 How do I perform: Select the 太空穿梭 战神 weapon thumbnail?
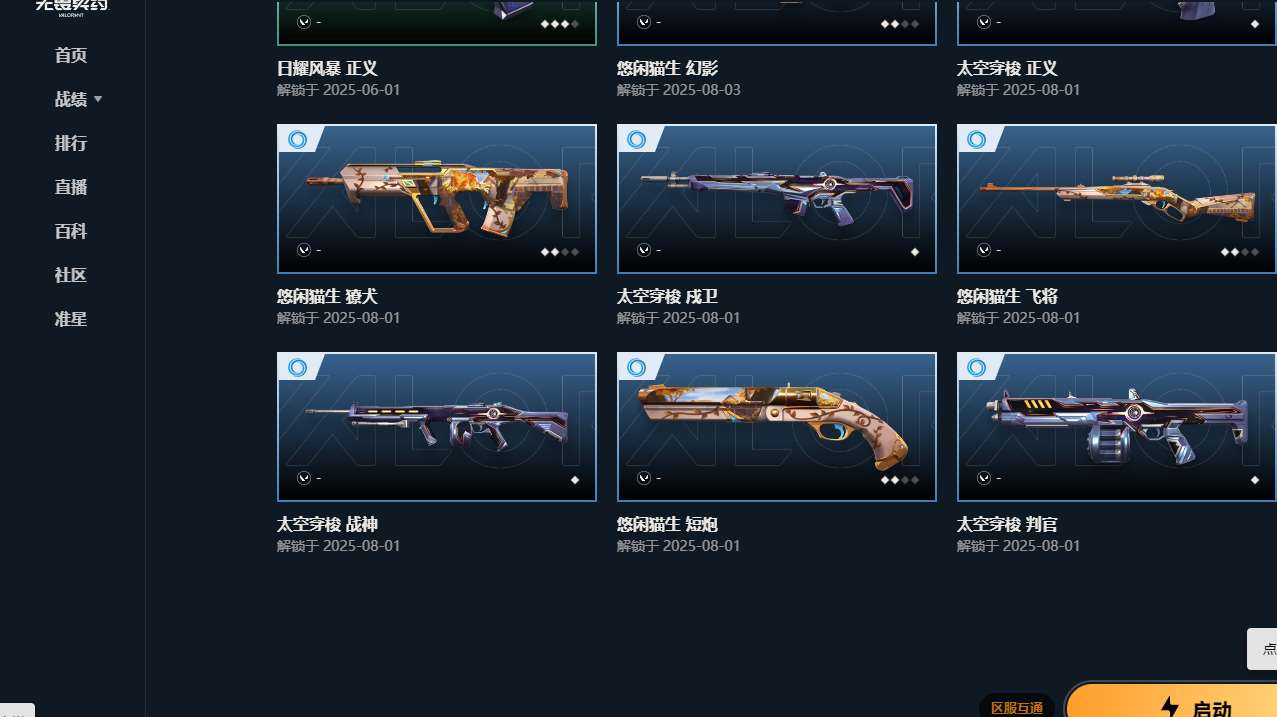pyautogui.click(x=437, y=427)
